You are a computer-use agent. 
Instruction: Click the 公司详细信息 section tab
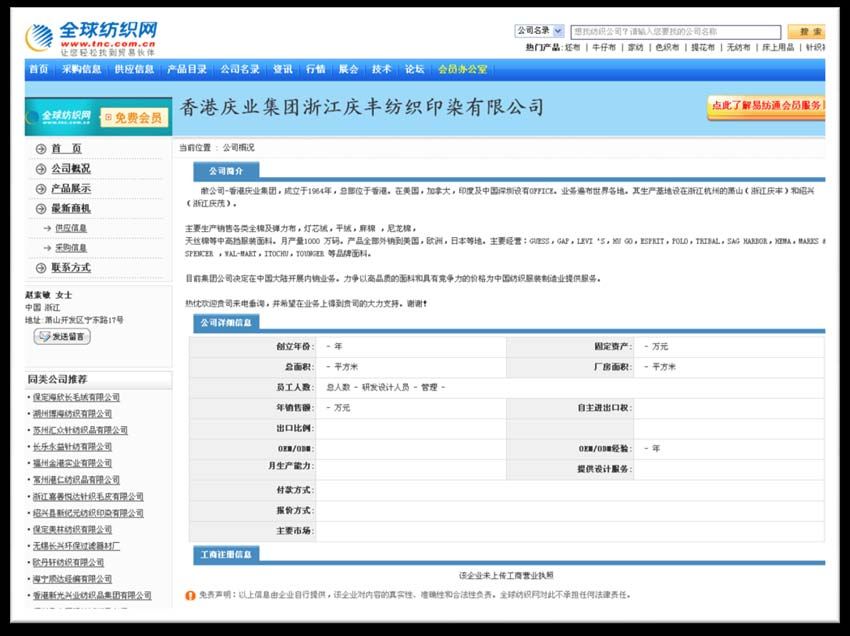click(x=226, y=323)
